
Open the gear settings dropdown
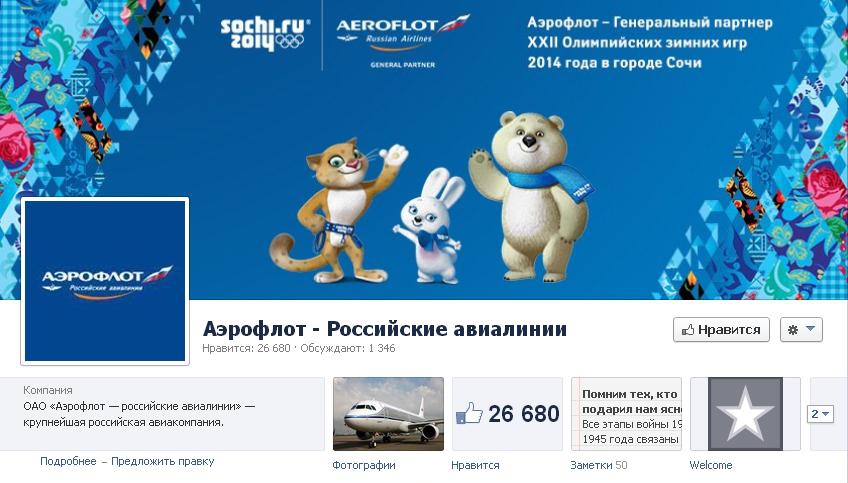[x=801, y=329]
